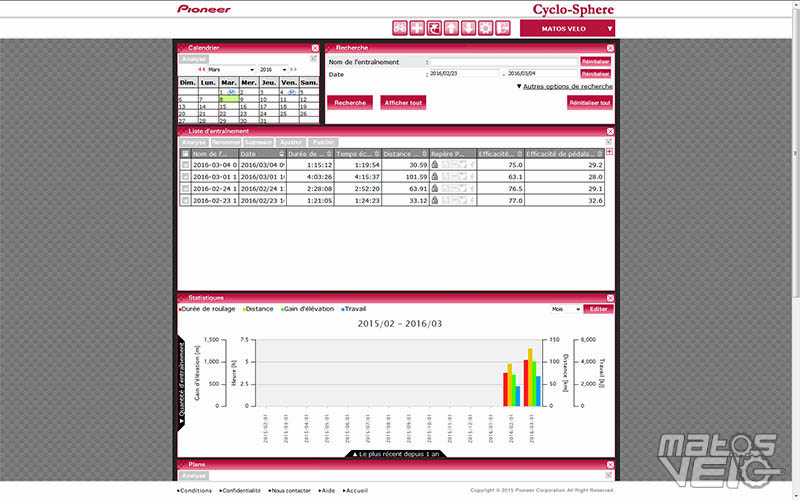The height and width of the screenshot is (500, 800).
Task: Click the plus icon in the top toolbar
Action: coord(417,28)
